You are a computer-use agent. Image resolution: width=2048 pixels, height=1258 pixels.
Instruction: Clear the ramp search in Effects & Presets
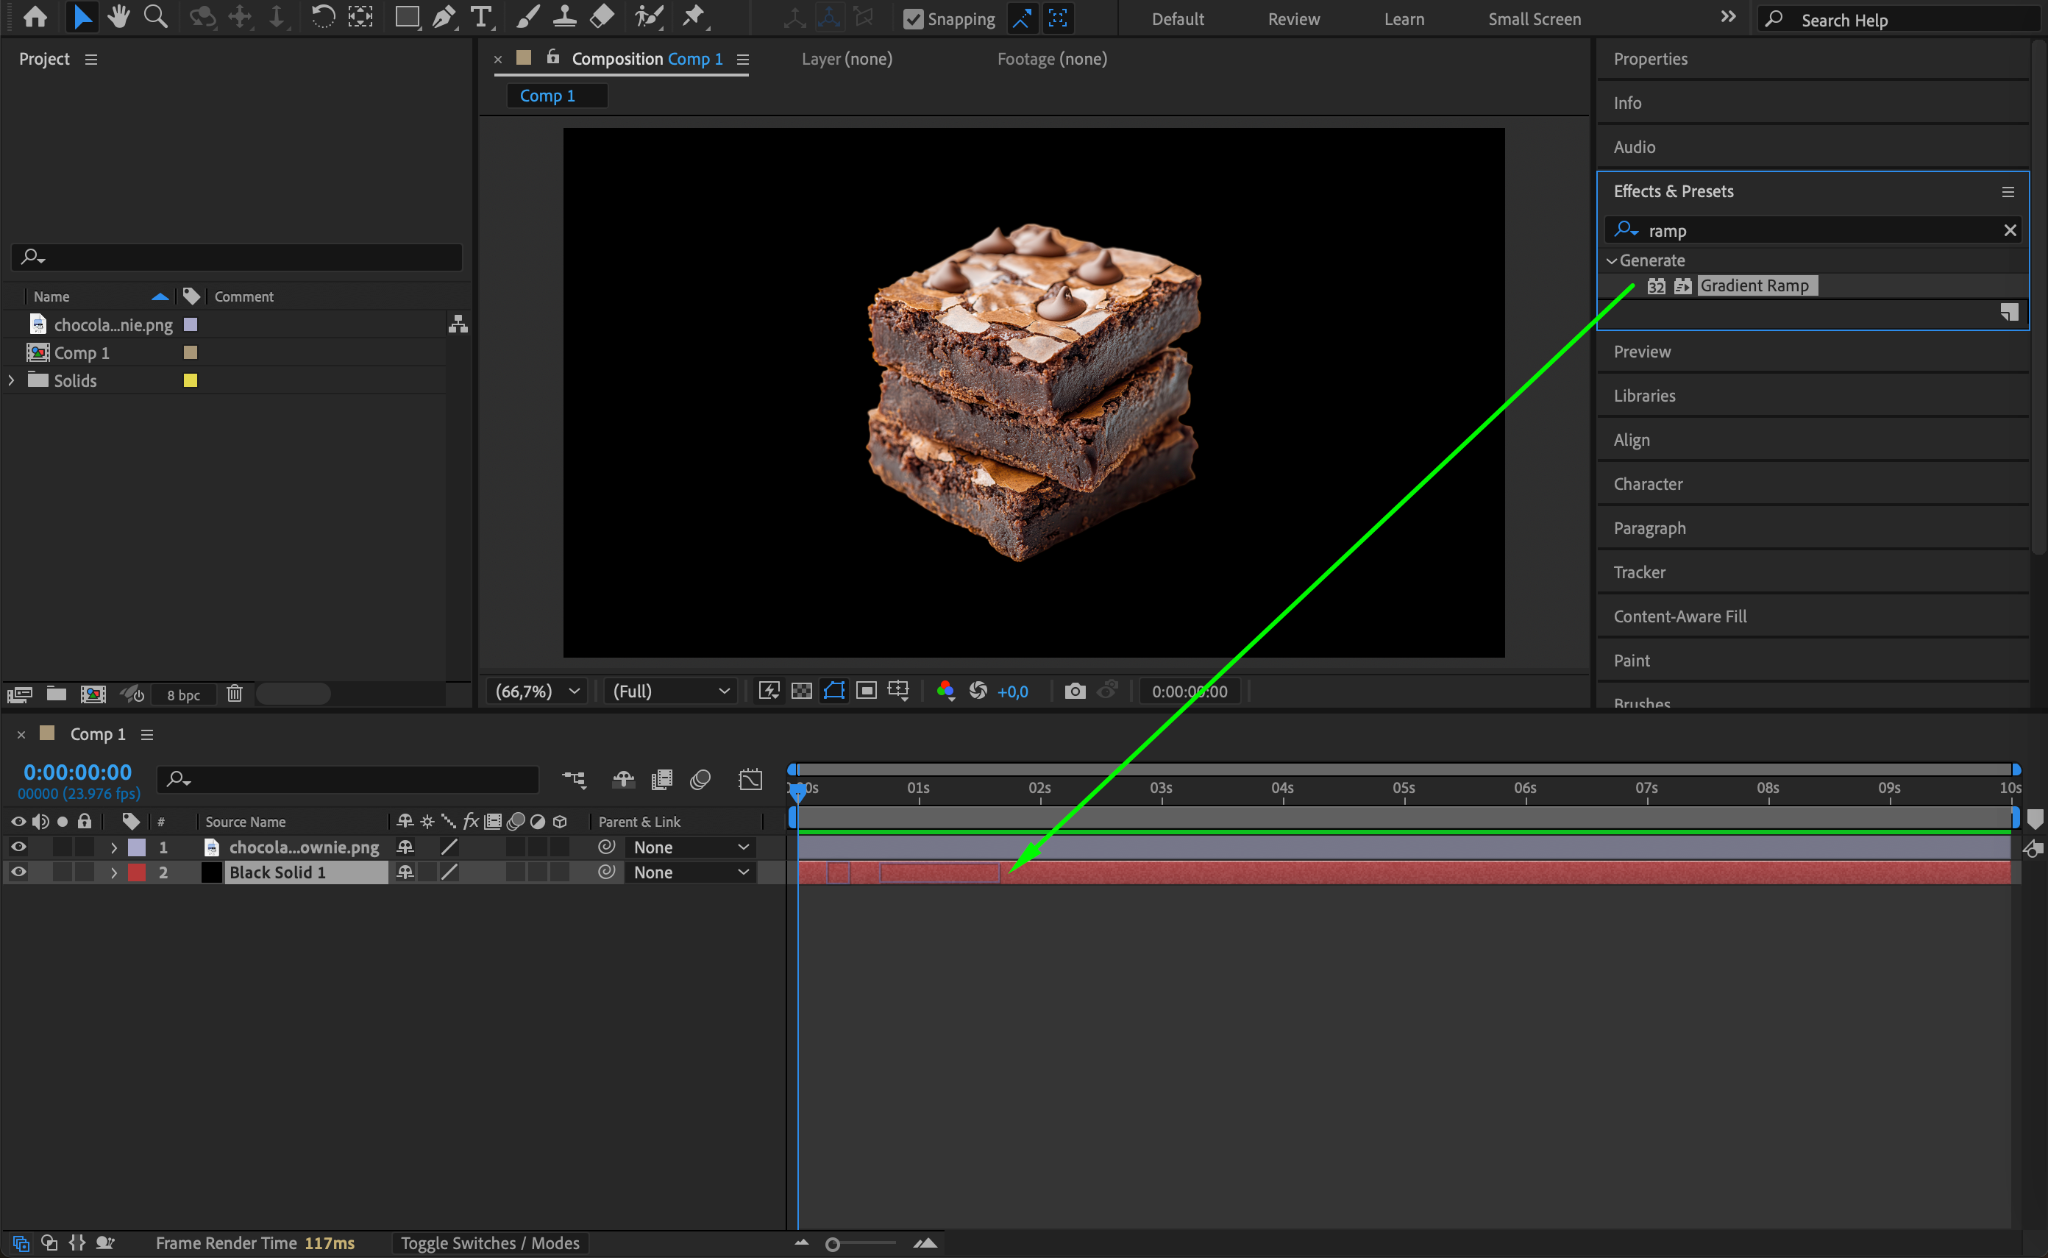[2009, 231]
